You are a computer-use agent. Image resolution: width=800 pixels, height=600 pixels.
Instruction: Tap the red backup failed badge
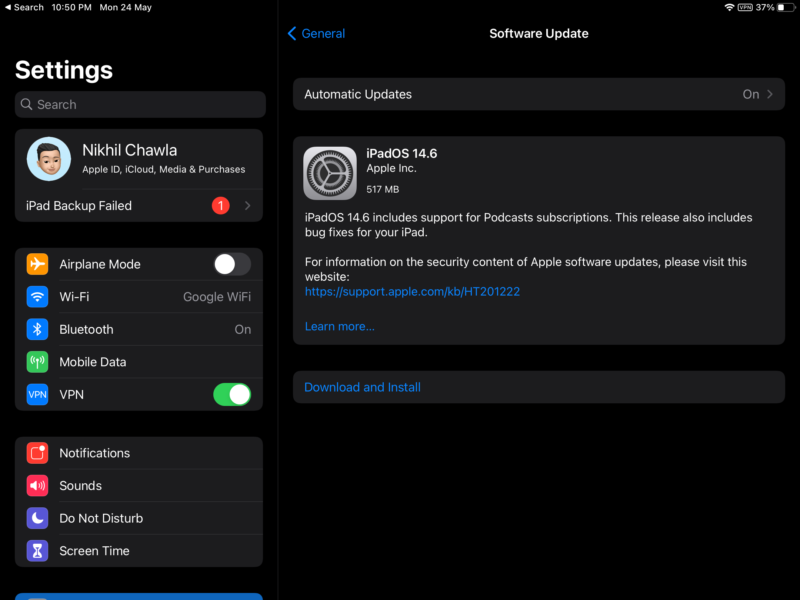[220, 206]
